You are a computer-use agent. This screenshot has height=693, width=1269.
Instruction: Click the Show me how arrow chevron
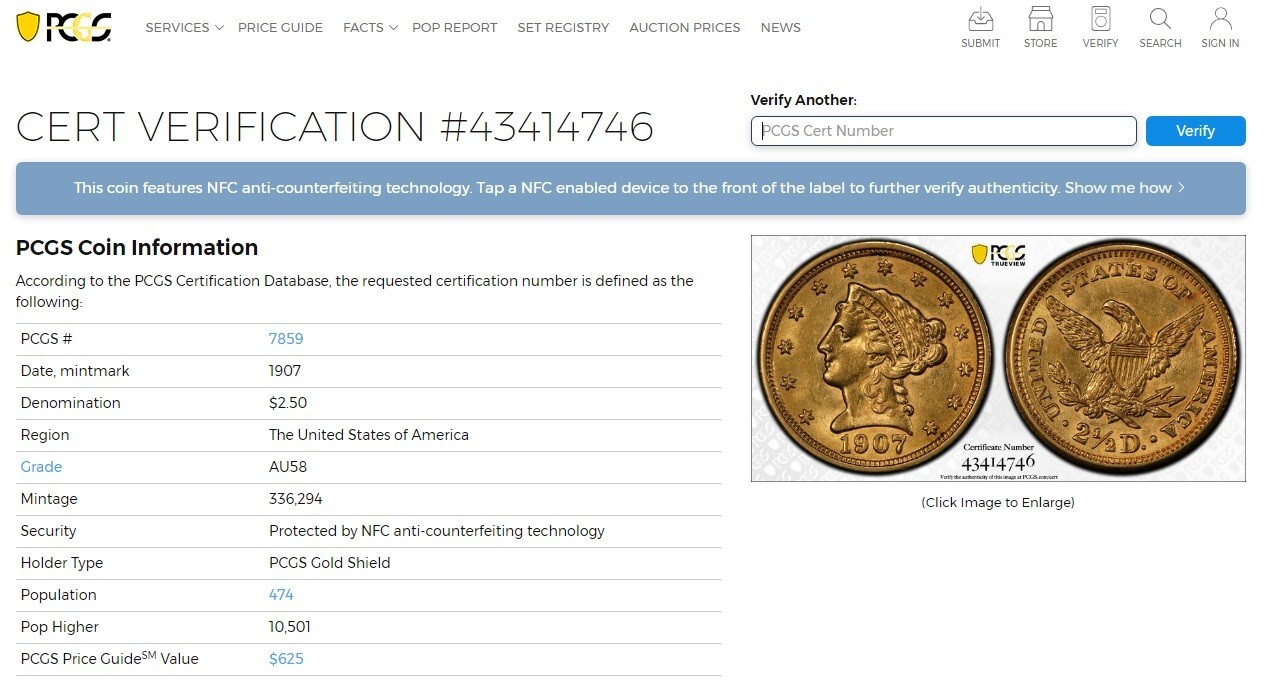[1181, 188]
